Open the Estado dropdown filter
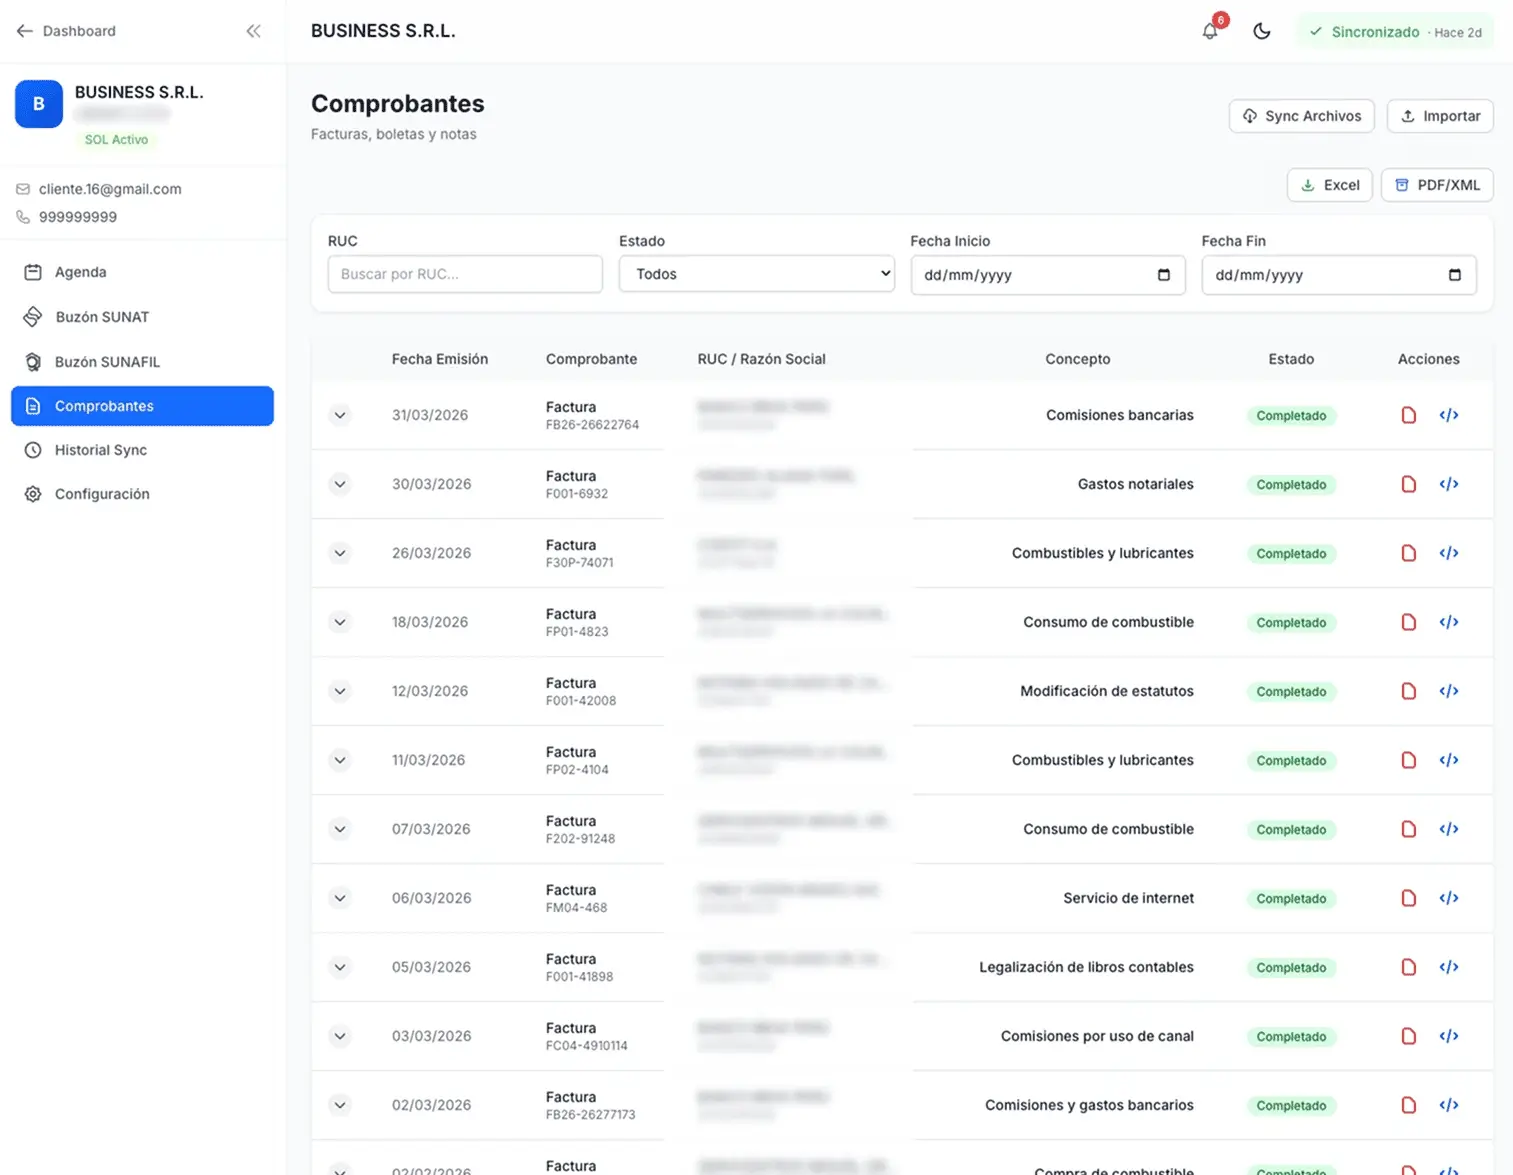Image resolution: width=1513 pixels, height=1175 pixels. [756, 274]
